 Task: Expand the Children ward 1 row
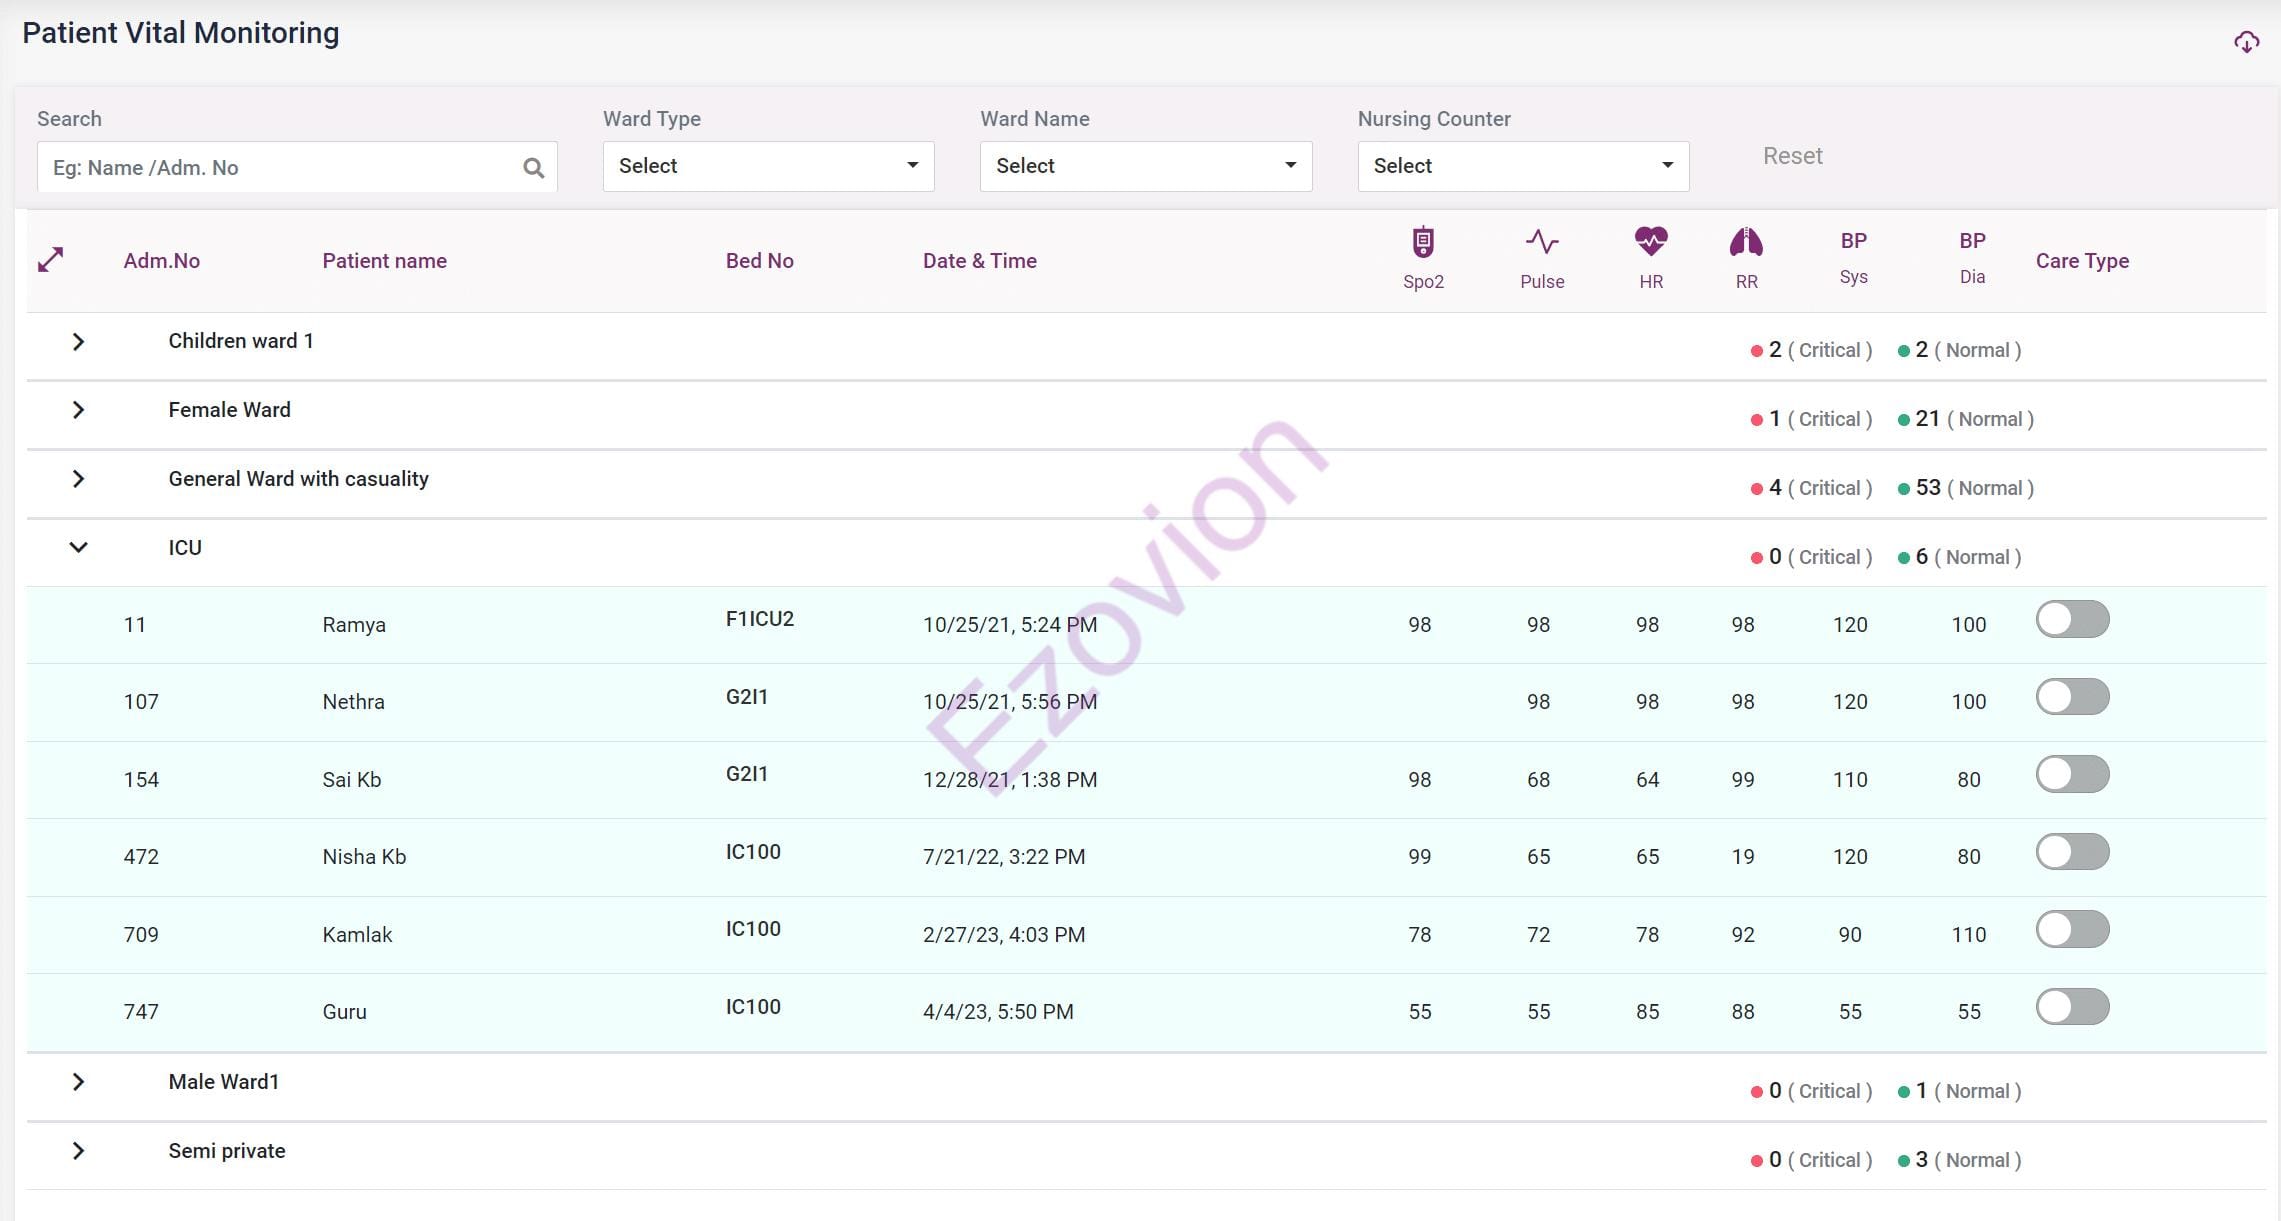pos(78,342)
